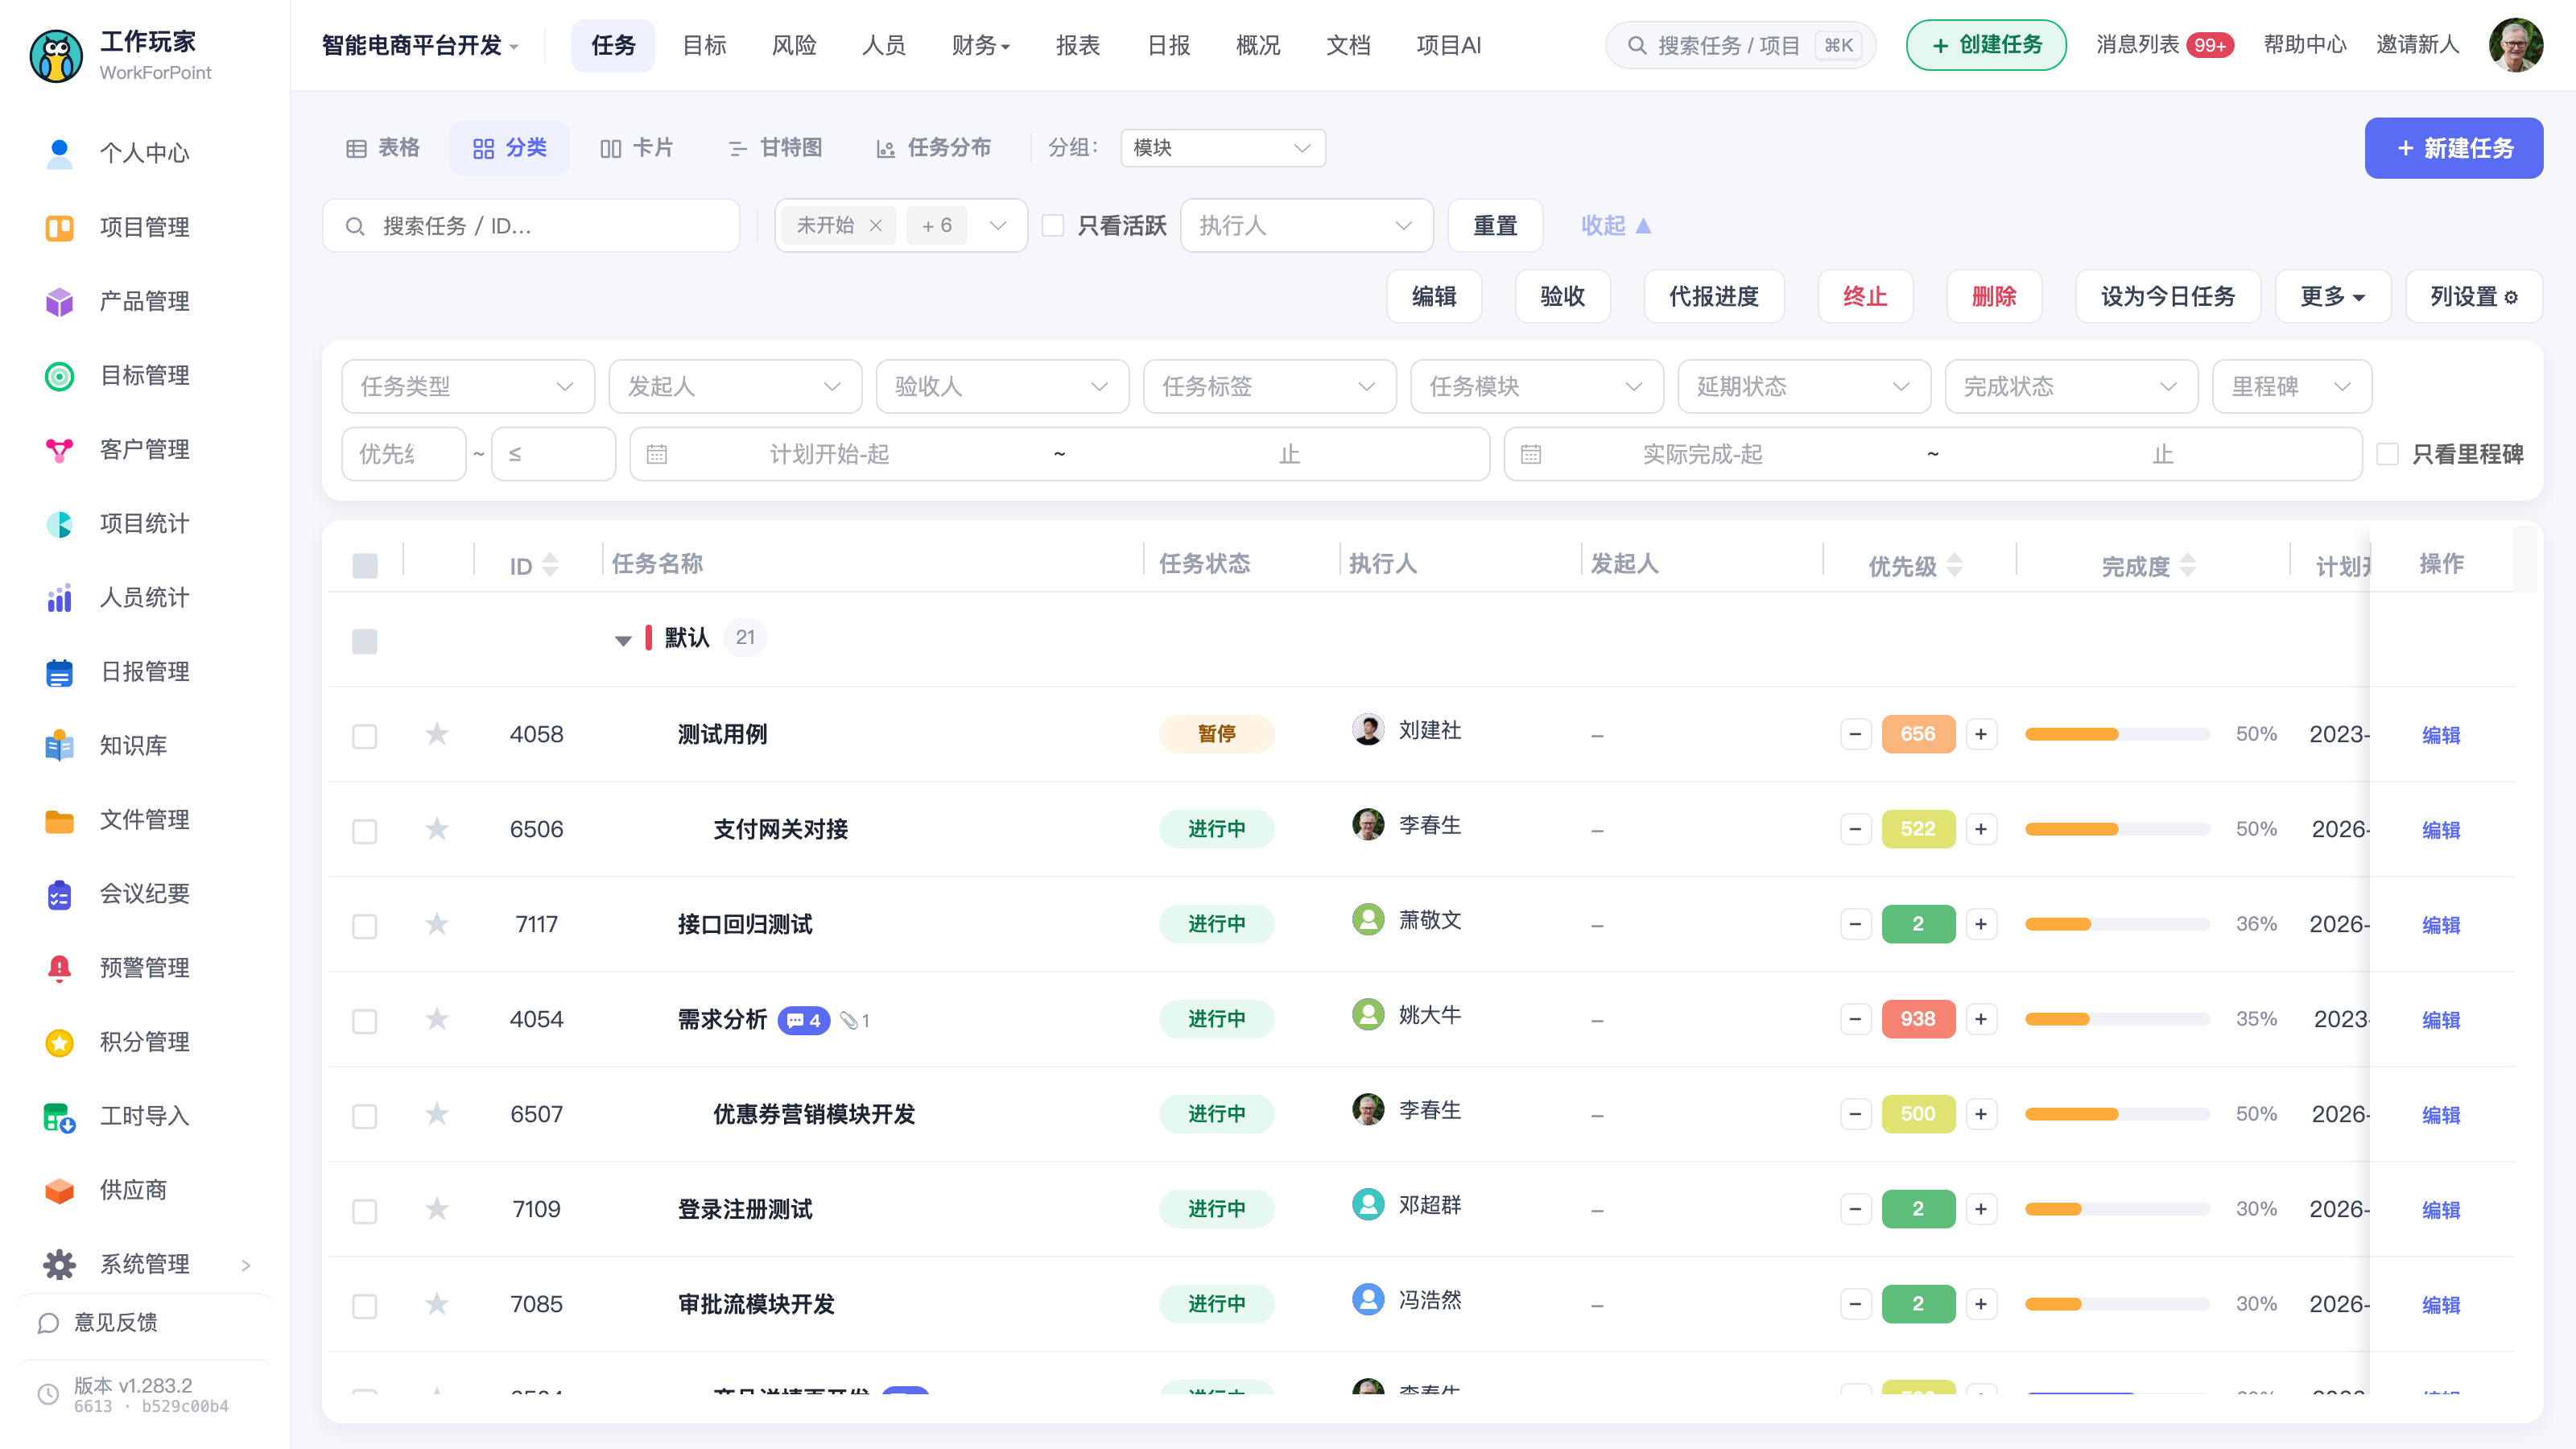The width and height of the screenshot is (2576, 1449).
Task: Open the 延期状态 dropdown
Action: coord(1803,386)
